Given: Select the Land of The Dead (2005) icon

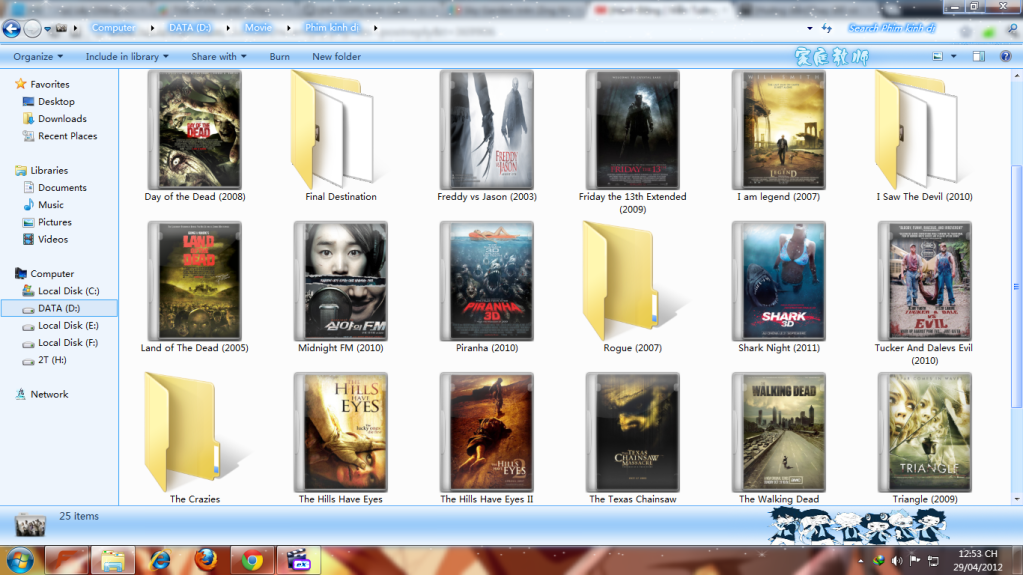Looking at the screenshot, I should pos(194,281).
